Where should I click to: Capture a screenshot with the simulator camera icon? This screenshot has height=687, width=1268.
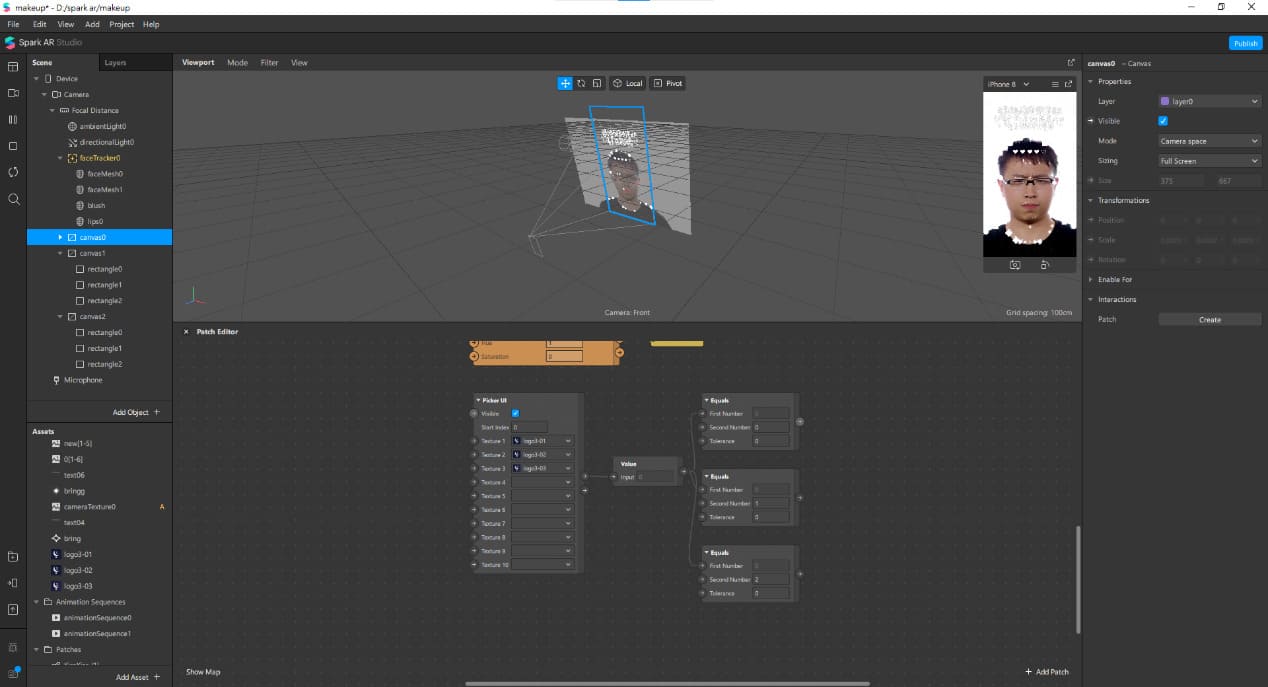click(x=1015, y=265)
